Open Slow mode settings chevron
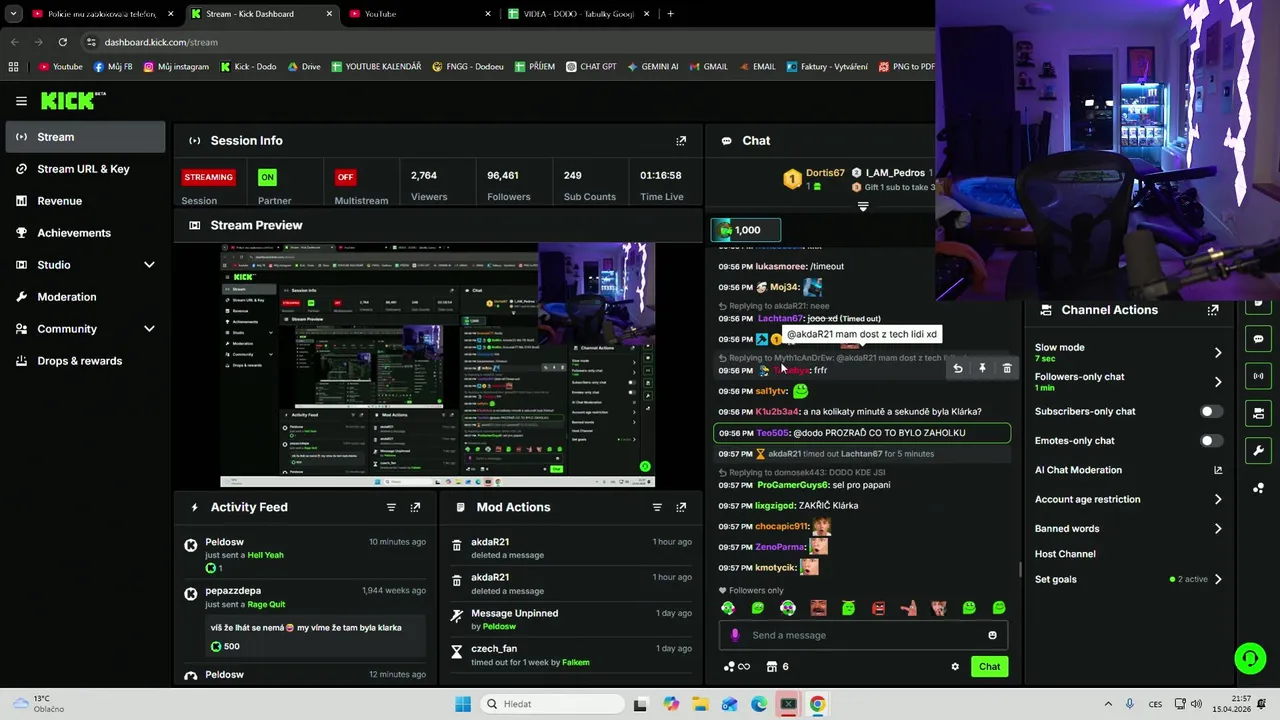This screenshot has height=720, width=1280. point(1218,352)
